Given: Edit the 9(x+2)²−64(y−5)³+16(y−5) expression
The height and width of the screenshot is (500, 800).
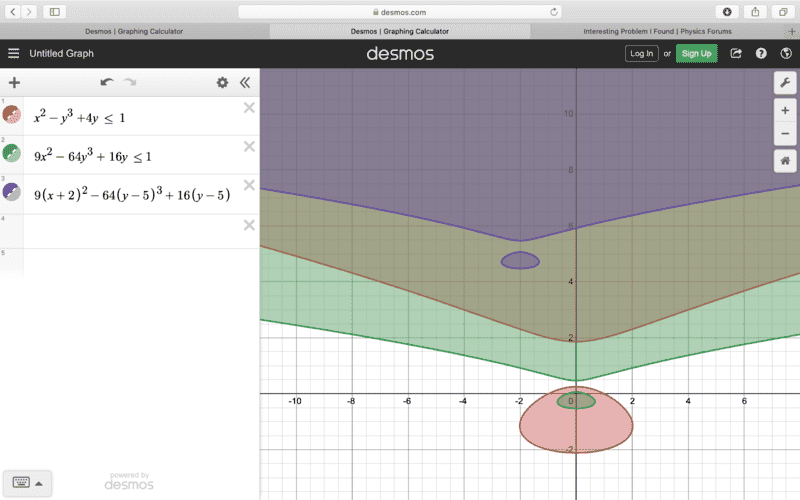Looking at the screenshot, I should (x=132, y=194).
